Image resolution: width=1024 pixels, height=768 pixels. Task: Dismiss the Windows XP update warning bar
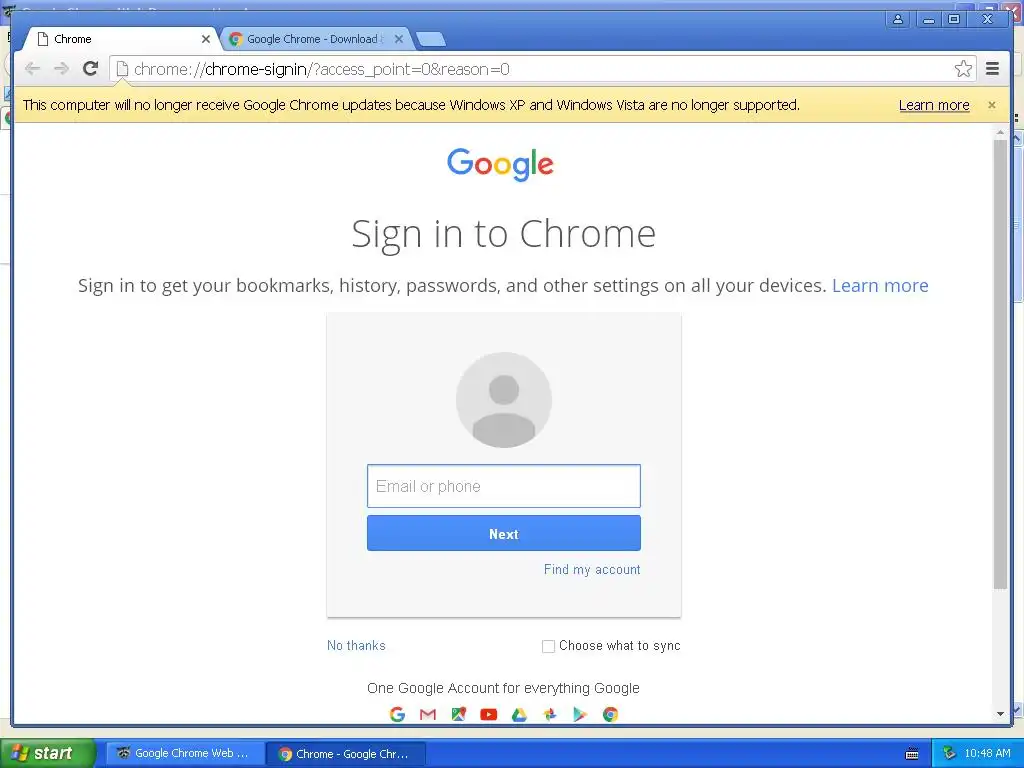point(991,105)
